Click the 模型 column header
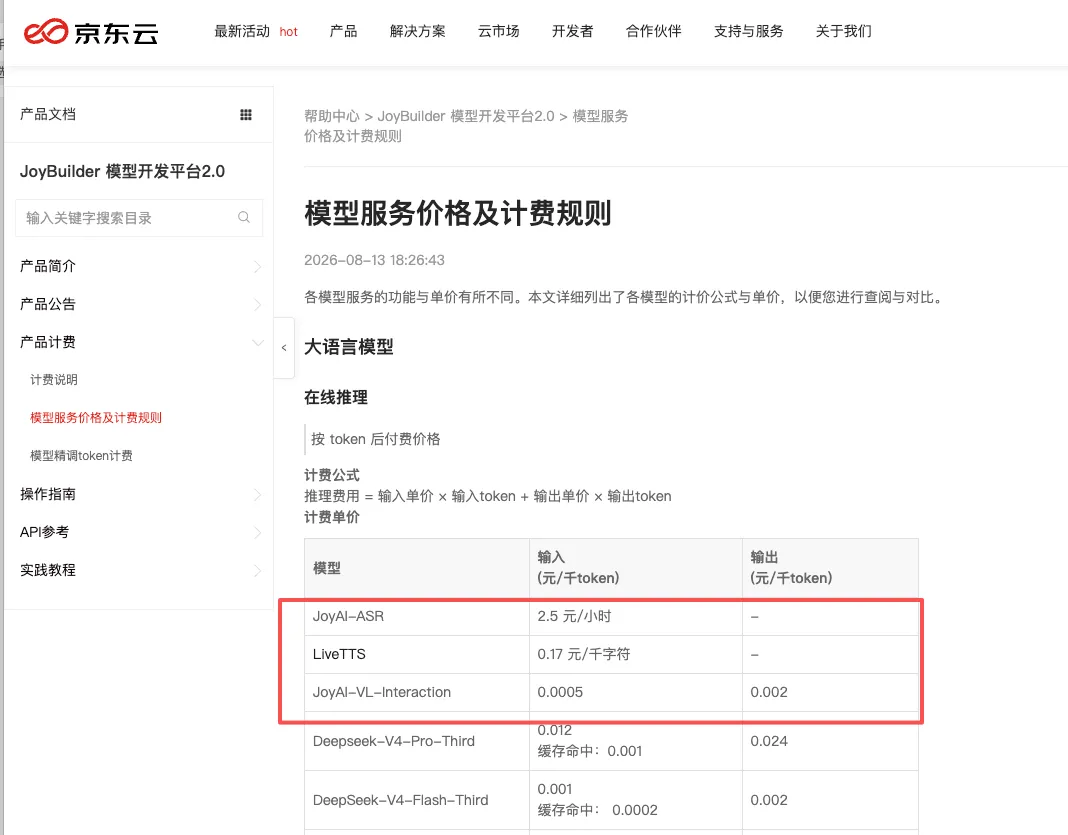This screenshot has height=835, width=1068. (417, 568)
